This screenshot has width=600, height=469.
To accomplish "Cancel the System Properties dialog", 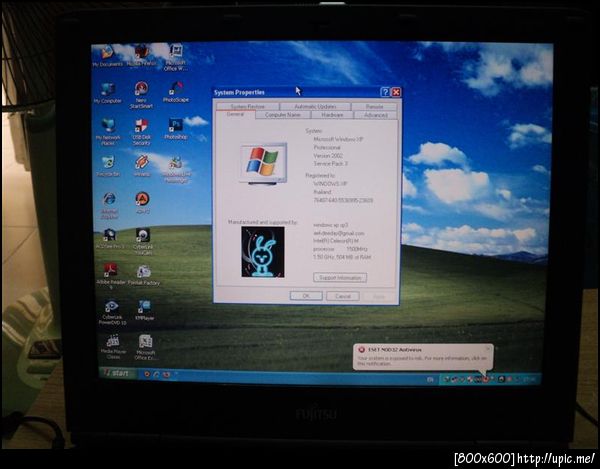I will pyautogui.click(x=342, y=296).
